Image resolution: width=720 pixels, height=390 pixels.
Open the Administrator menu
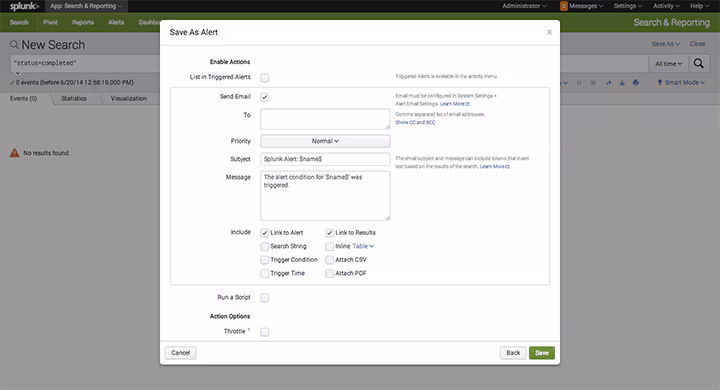click(524, 6)
